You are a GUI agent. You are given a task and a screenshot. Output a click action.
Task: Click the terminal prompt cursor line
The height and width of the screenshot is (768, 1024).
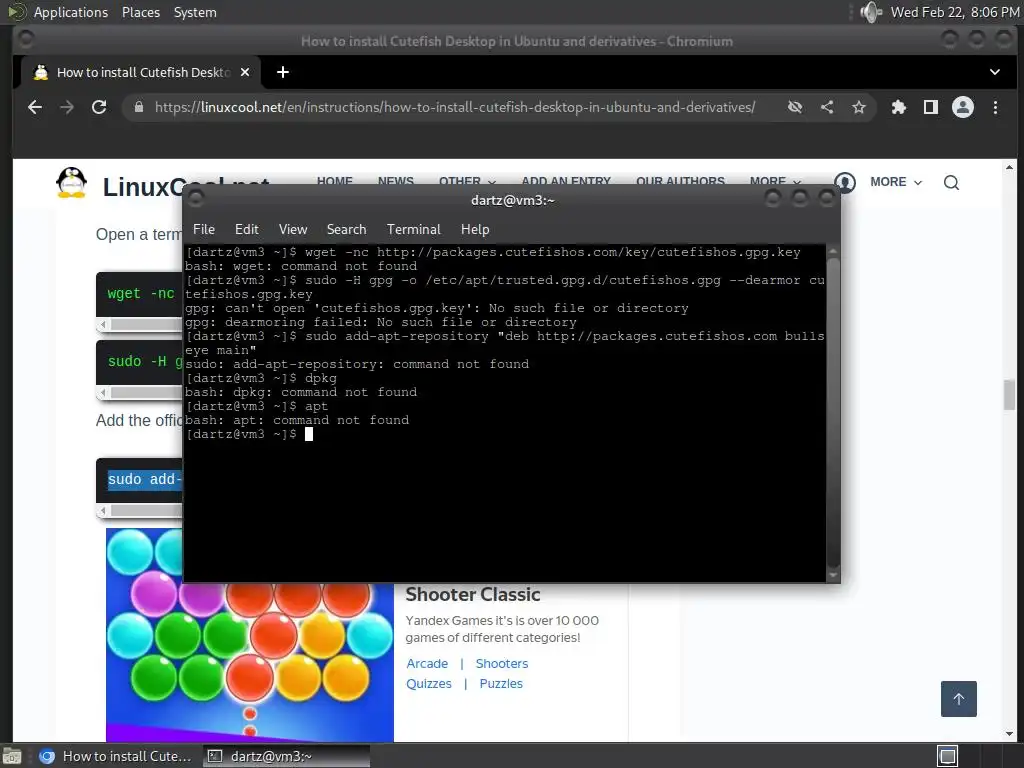click(x=249, y=434)
